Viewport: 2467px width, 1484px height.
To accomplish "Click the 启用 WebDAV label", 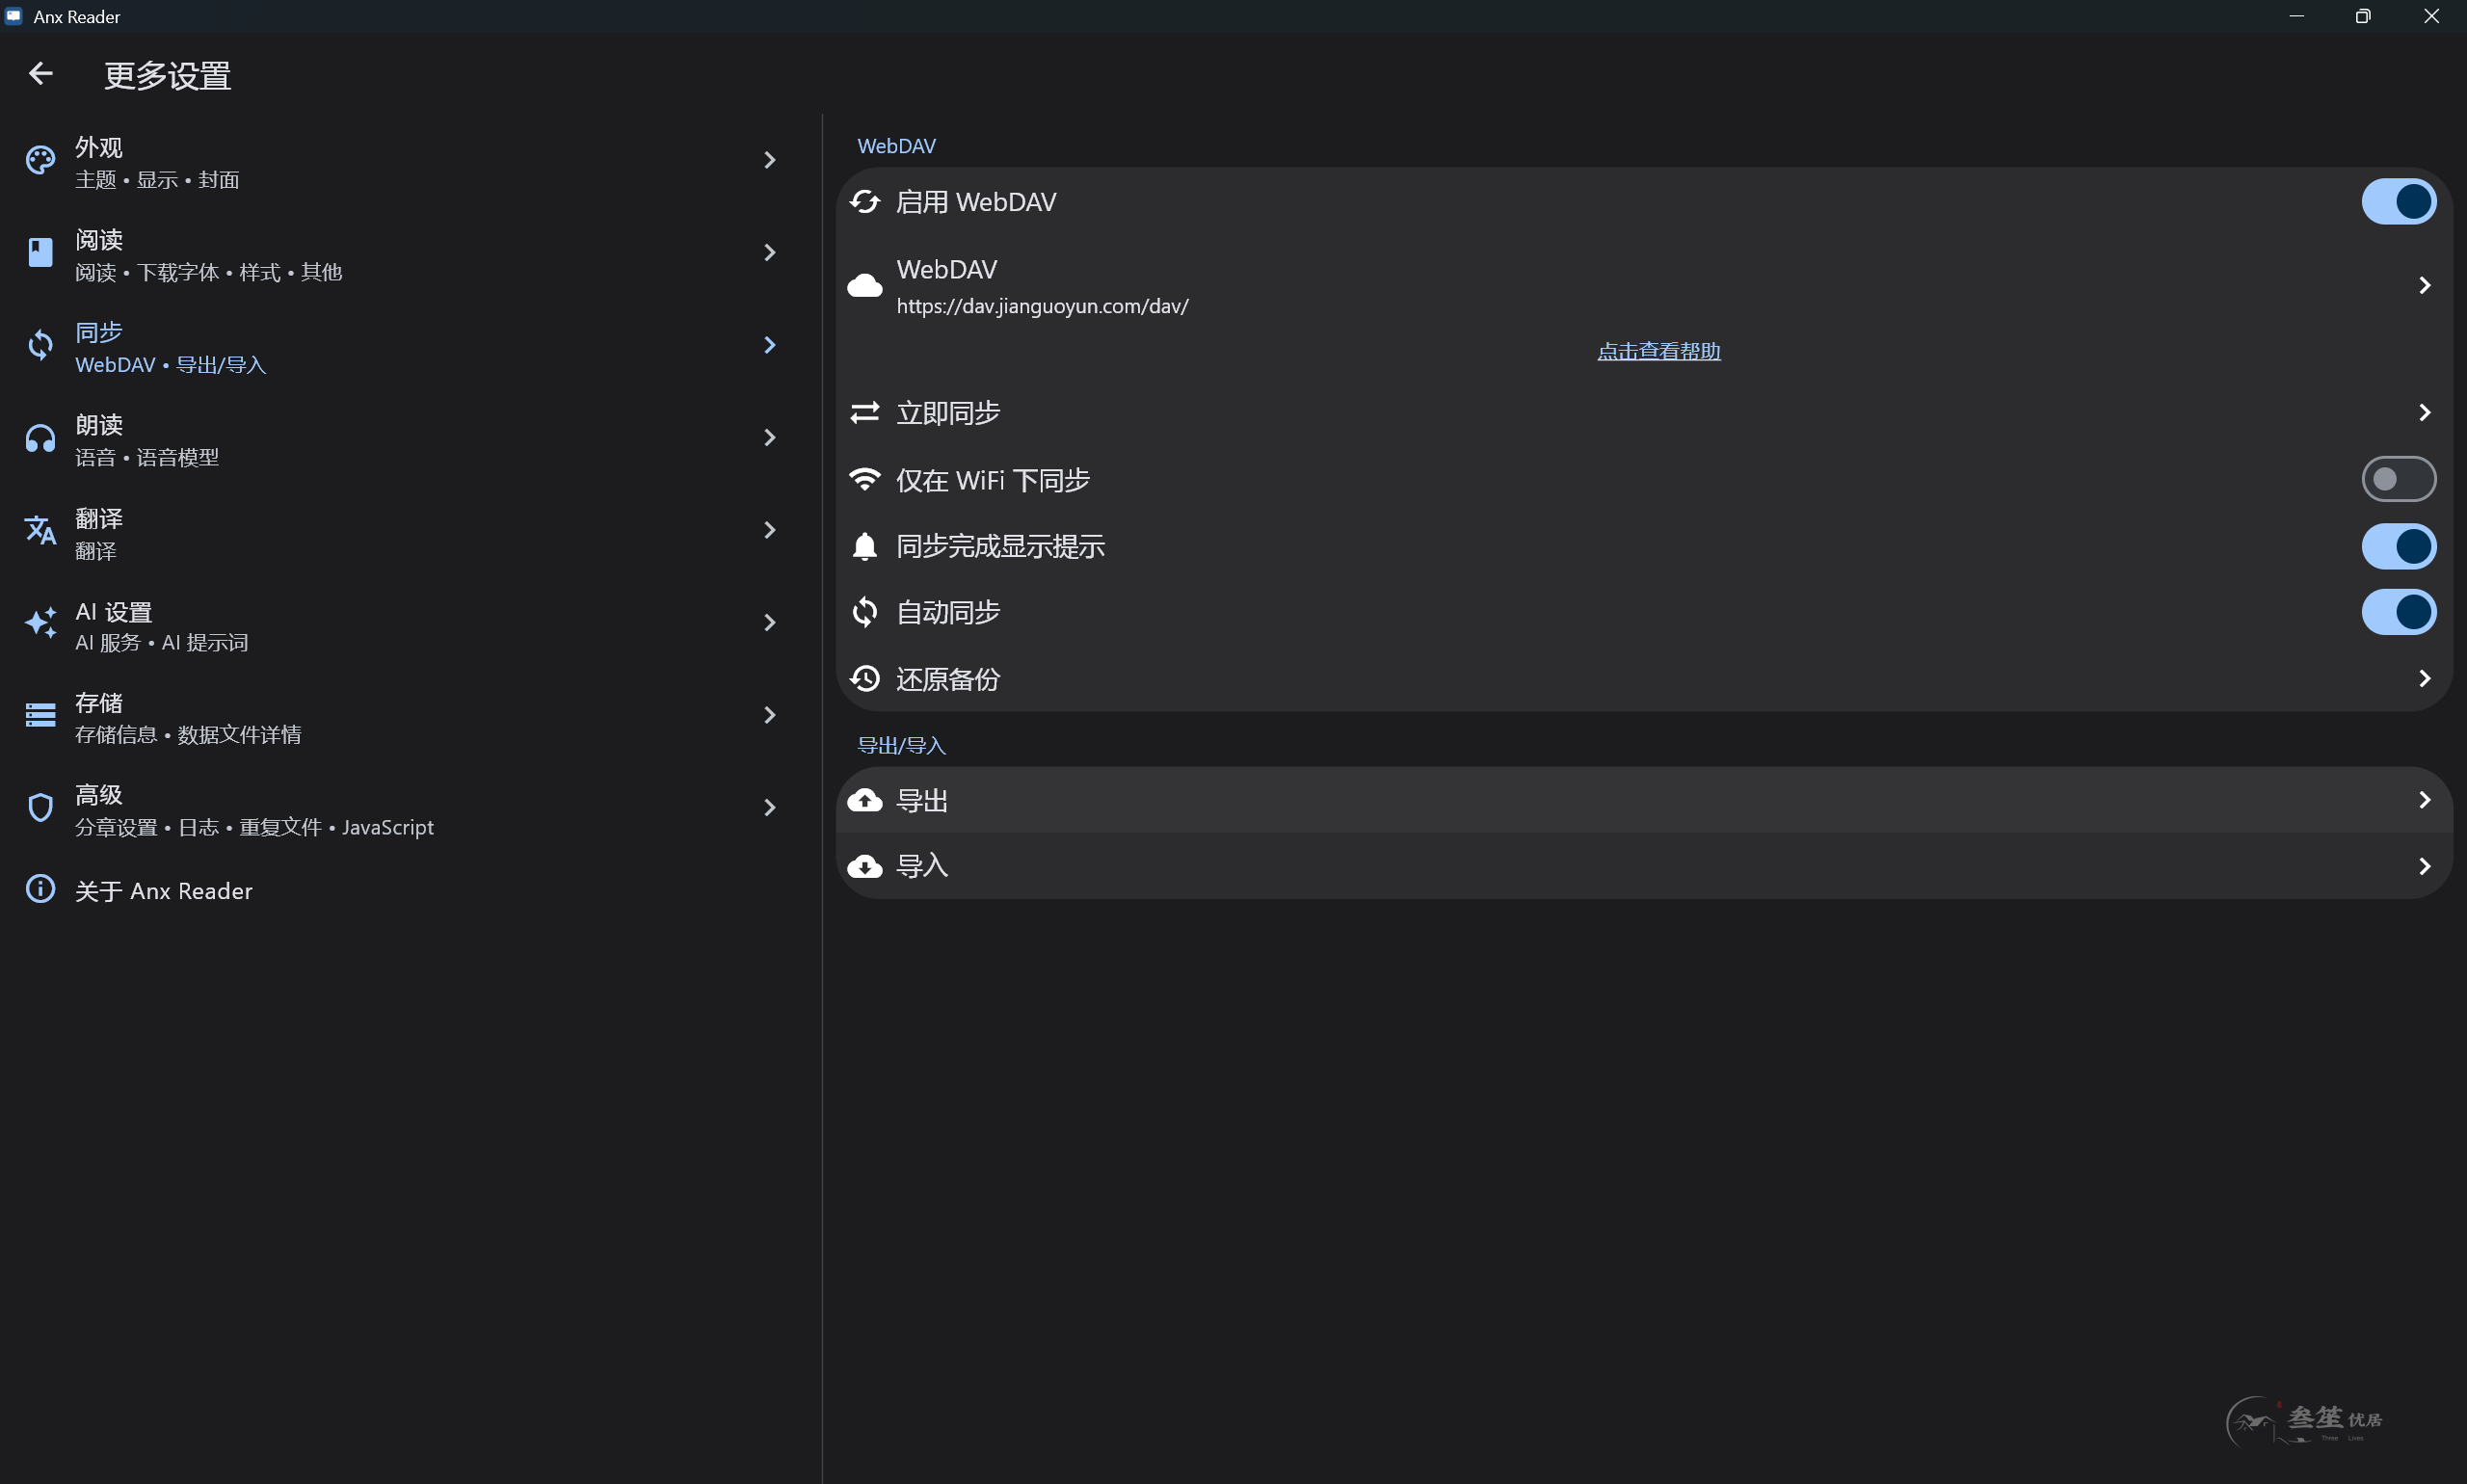I will coord(976,202).
